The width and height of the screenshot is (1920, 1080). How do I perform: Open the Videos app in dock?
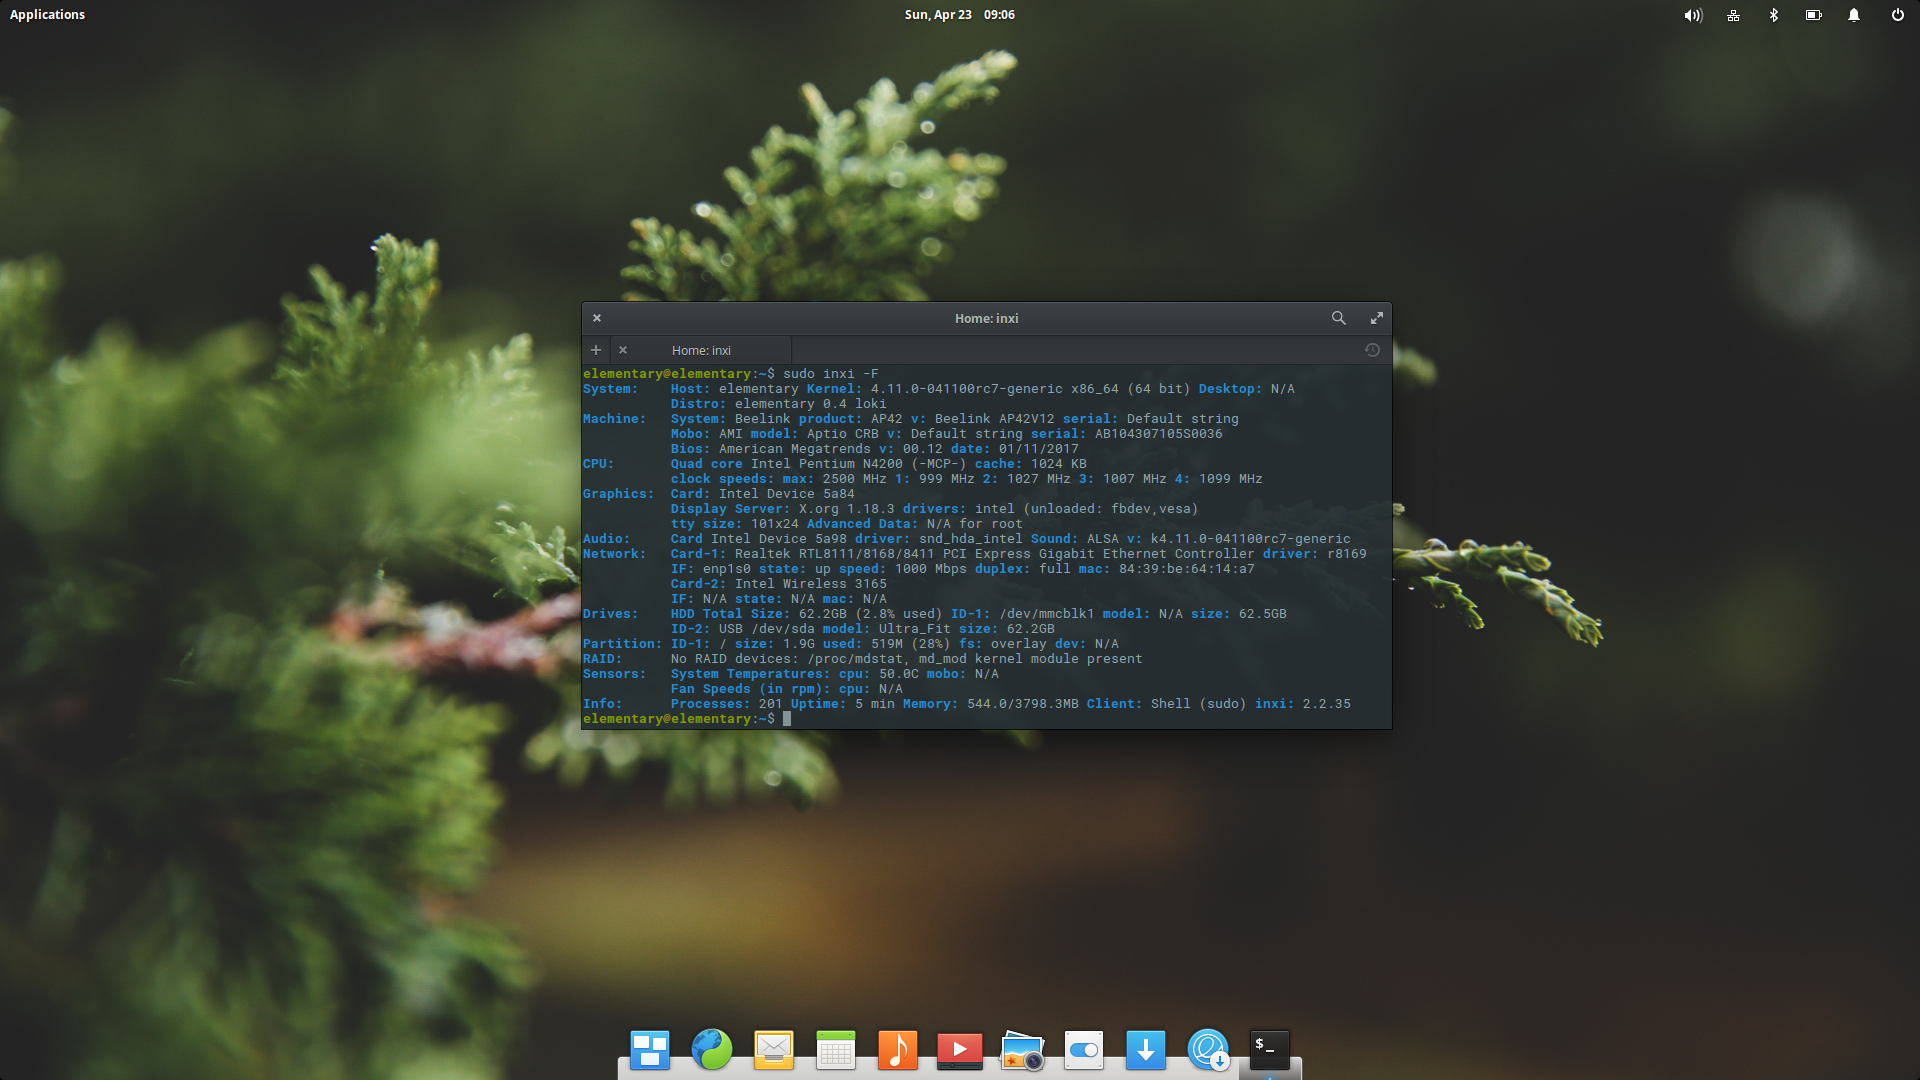960,1050
